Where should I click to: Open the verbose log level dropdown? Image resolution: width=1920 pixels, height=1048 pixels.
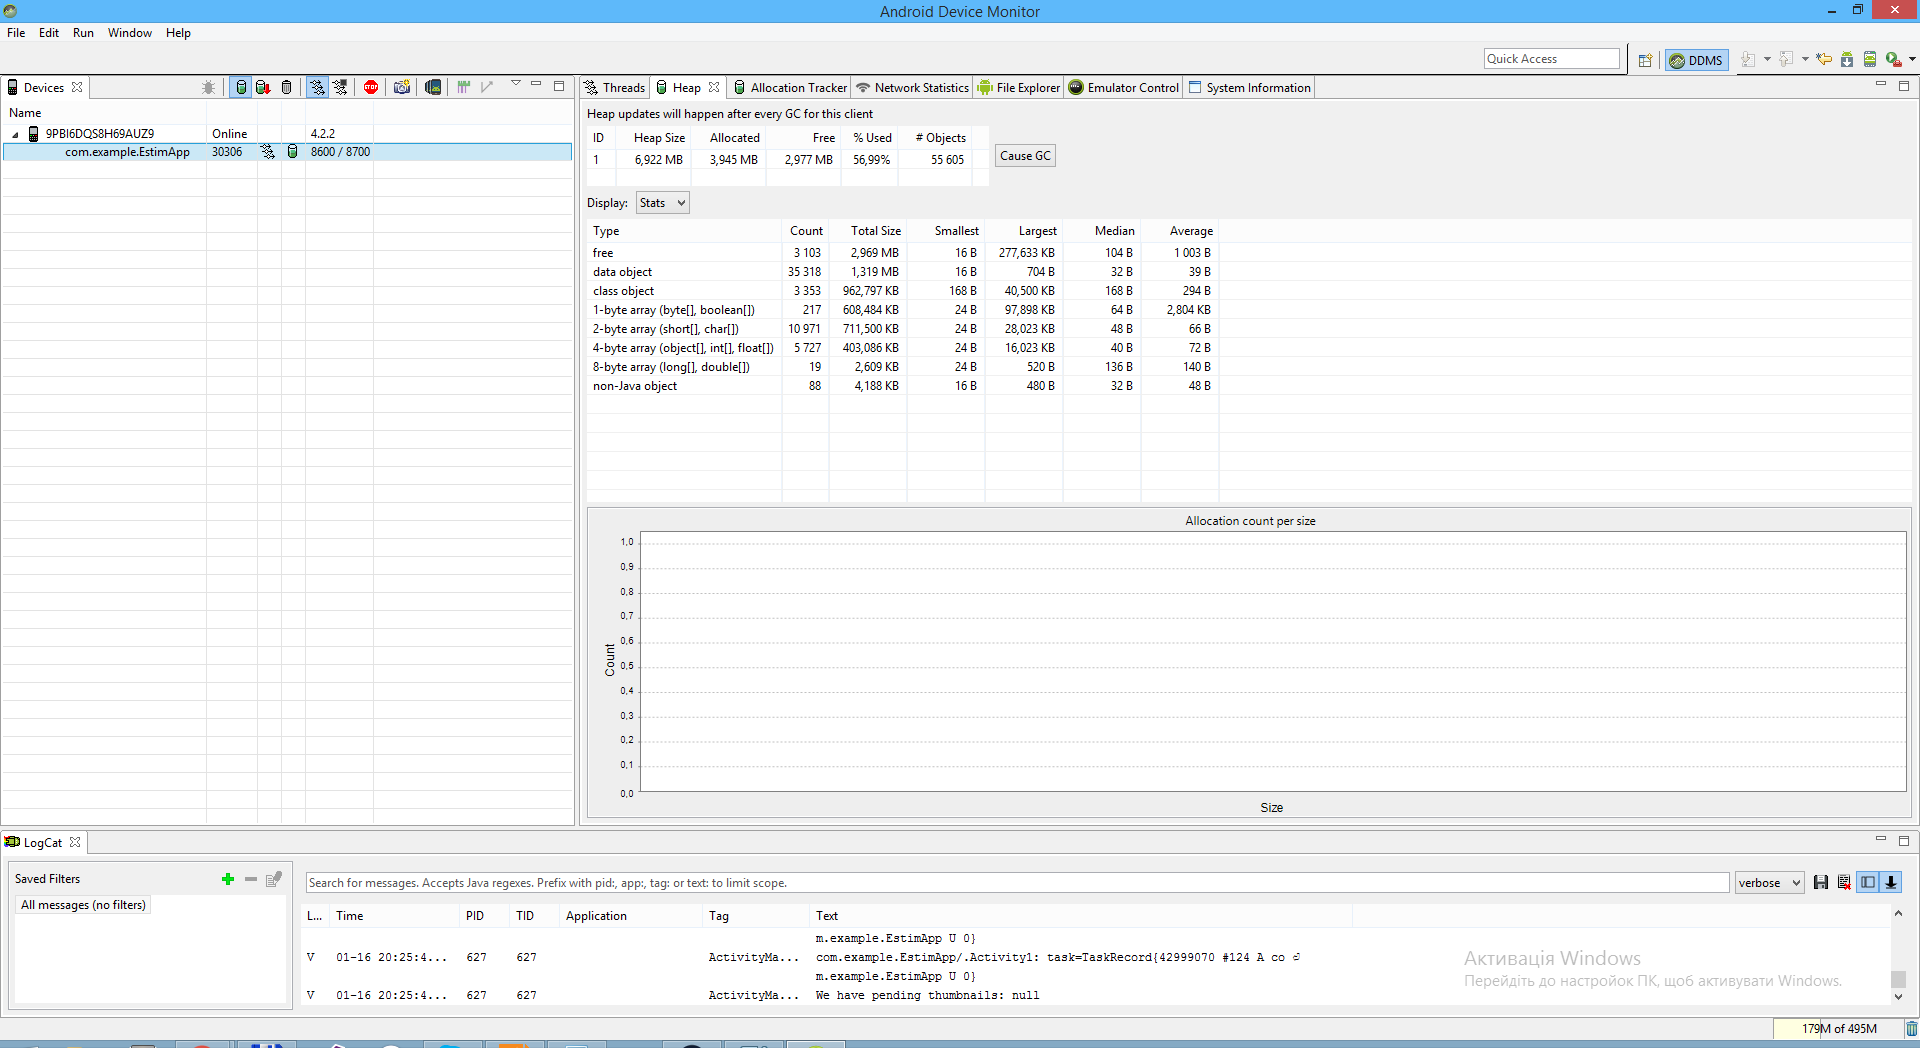point(1769,883)
